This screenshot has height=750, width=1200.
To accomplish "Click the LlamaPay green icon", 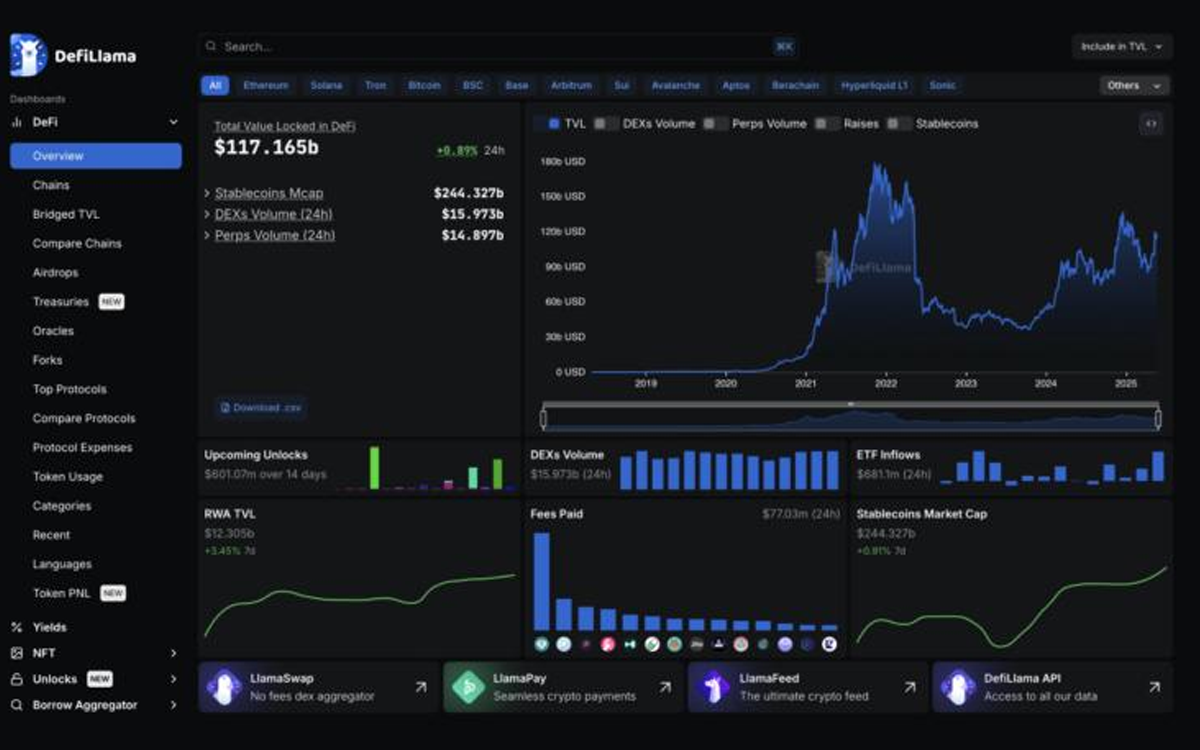I will (x=468, y=687).
